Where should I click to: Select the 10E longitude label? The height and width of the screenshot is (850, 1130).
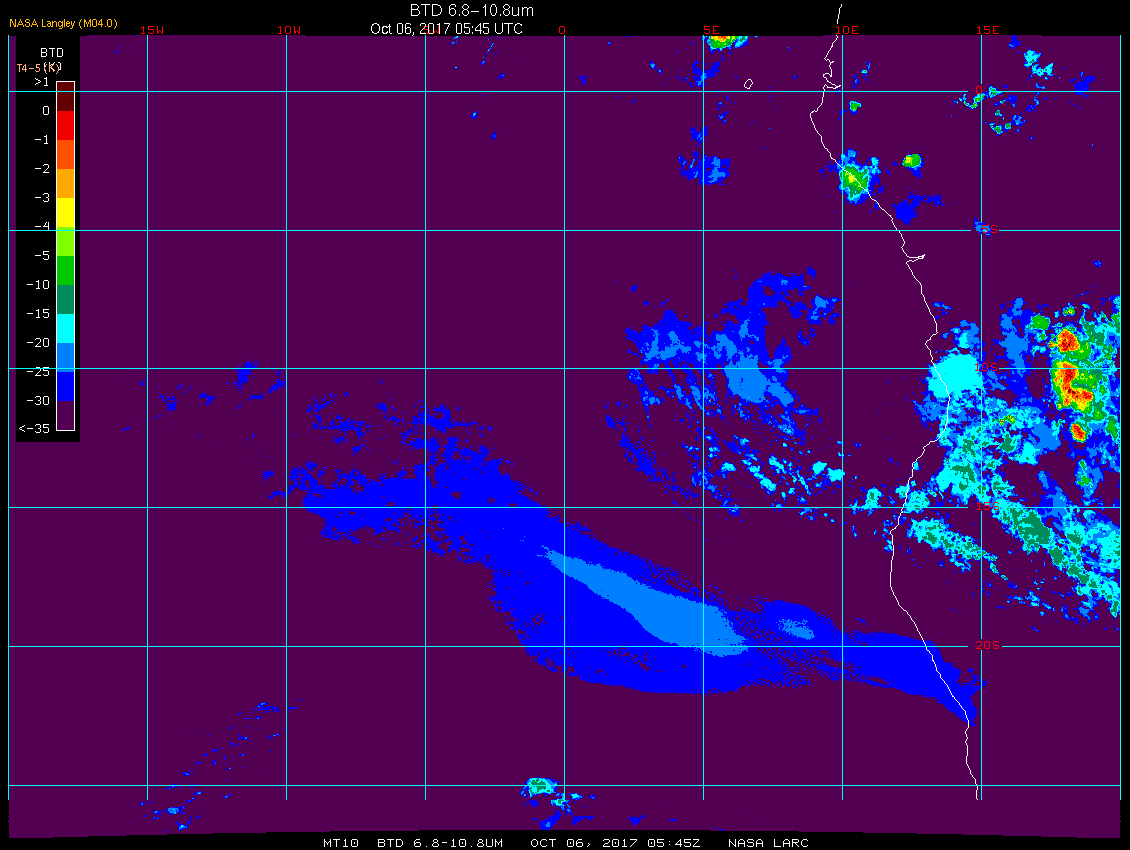coord(847,30)
